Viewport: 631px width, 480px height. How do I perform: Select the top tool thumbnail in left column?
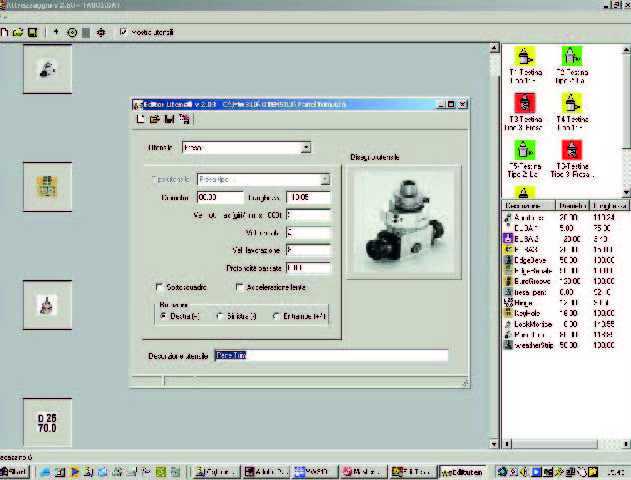click(x=47, y=69)
